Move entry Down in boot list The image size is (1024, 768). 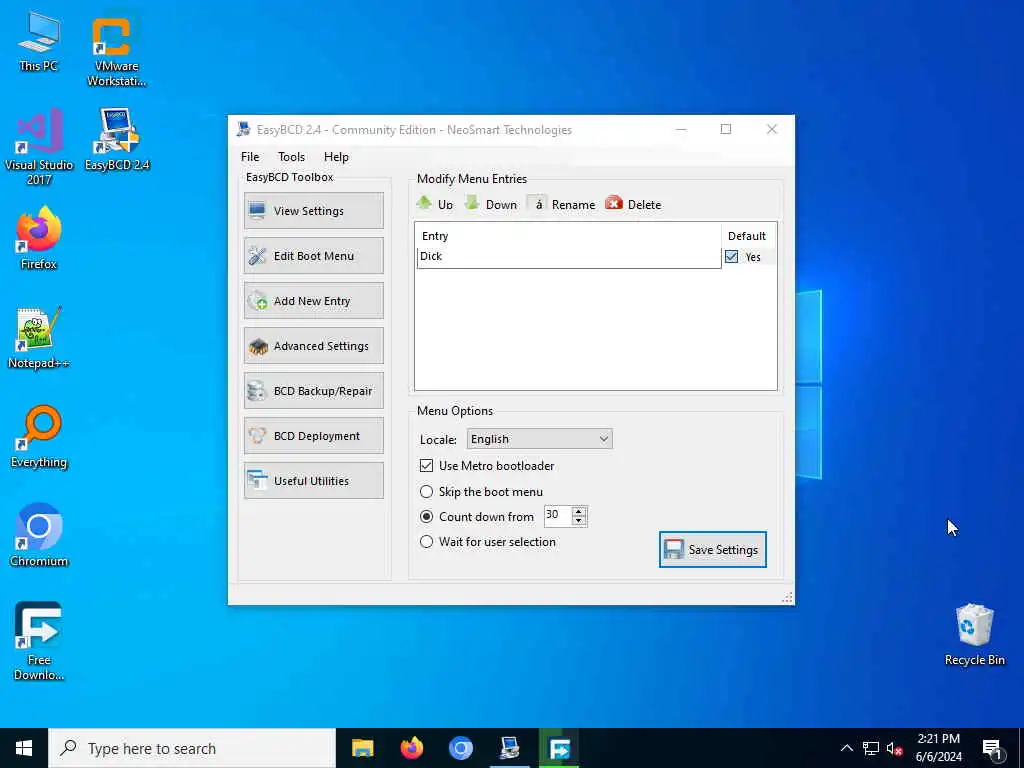pyautogui.click(x=490, y=204)
